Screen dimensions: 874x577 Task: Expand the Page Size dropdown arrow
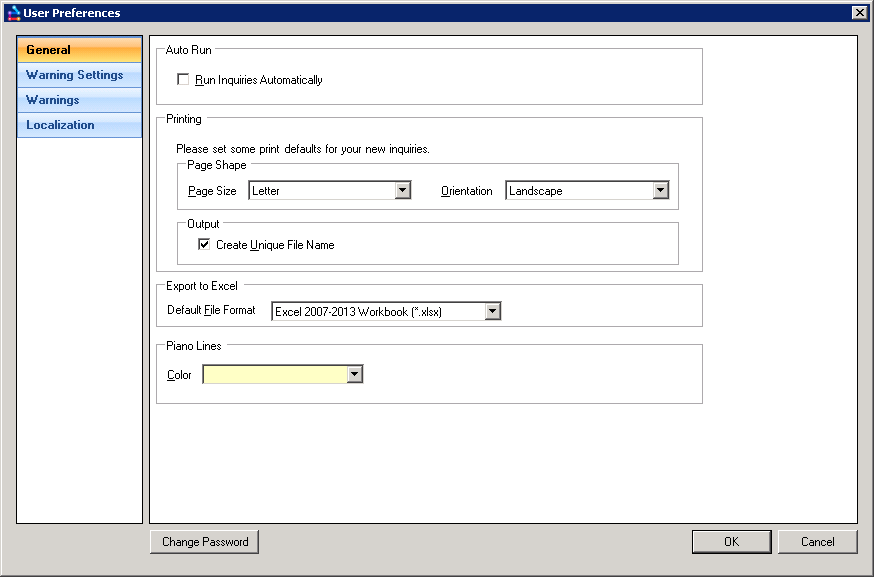click(402, 191)
